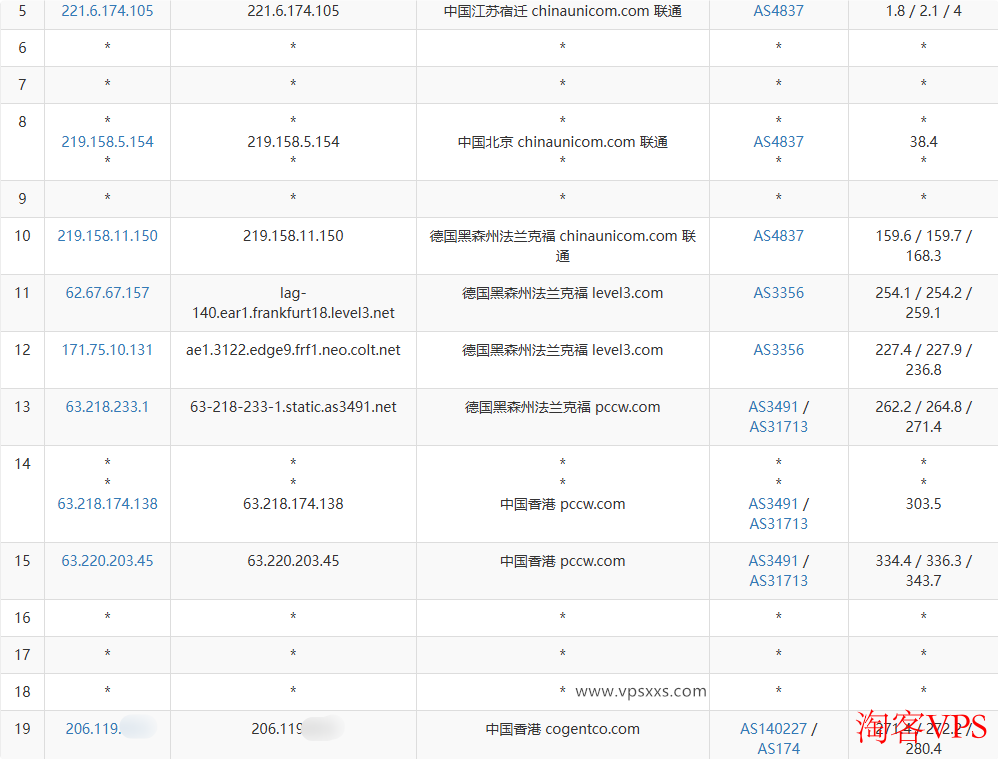Click the AS174 link in the last row

(x=778, y=748)
